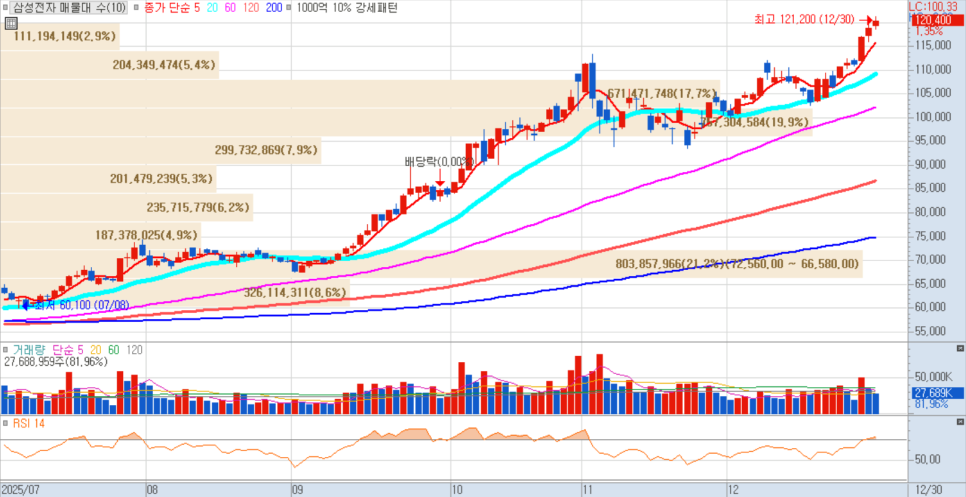Click the 111,194,149(2.9%) volume profile label

65,36
